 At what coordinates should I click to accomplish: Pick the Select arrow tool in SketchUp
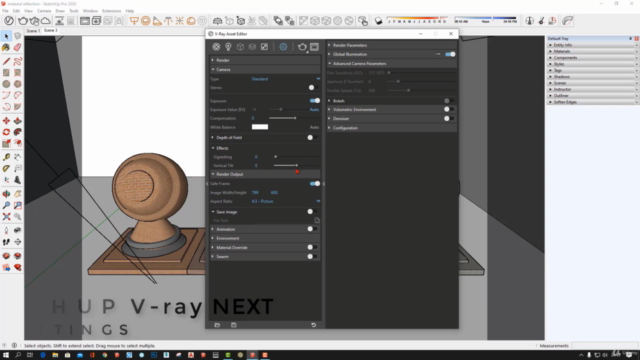[6, 36]
